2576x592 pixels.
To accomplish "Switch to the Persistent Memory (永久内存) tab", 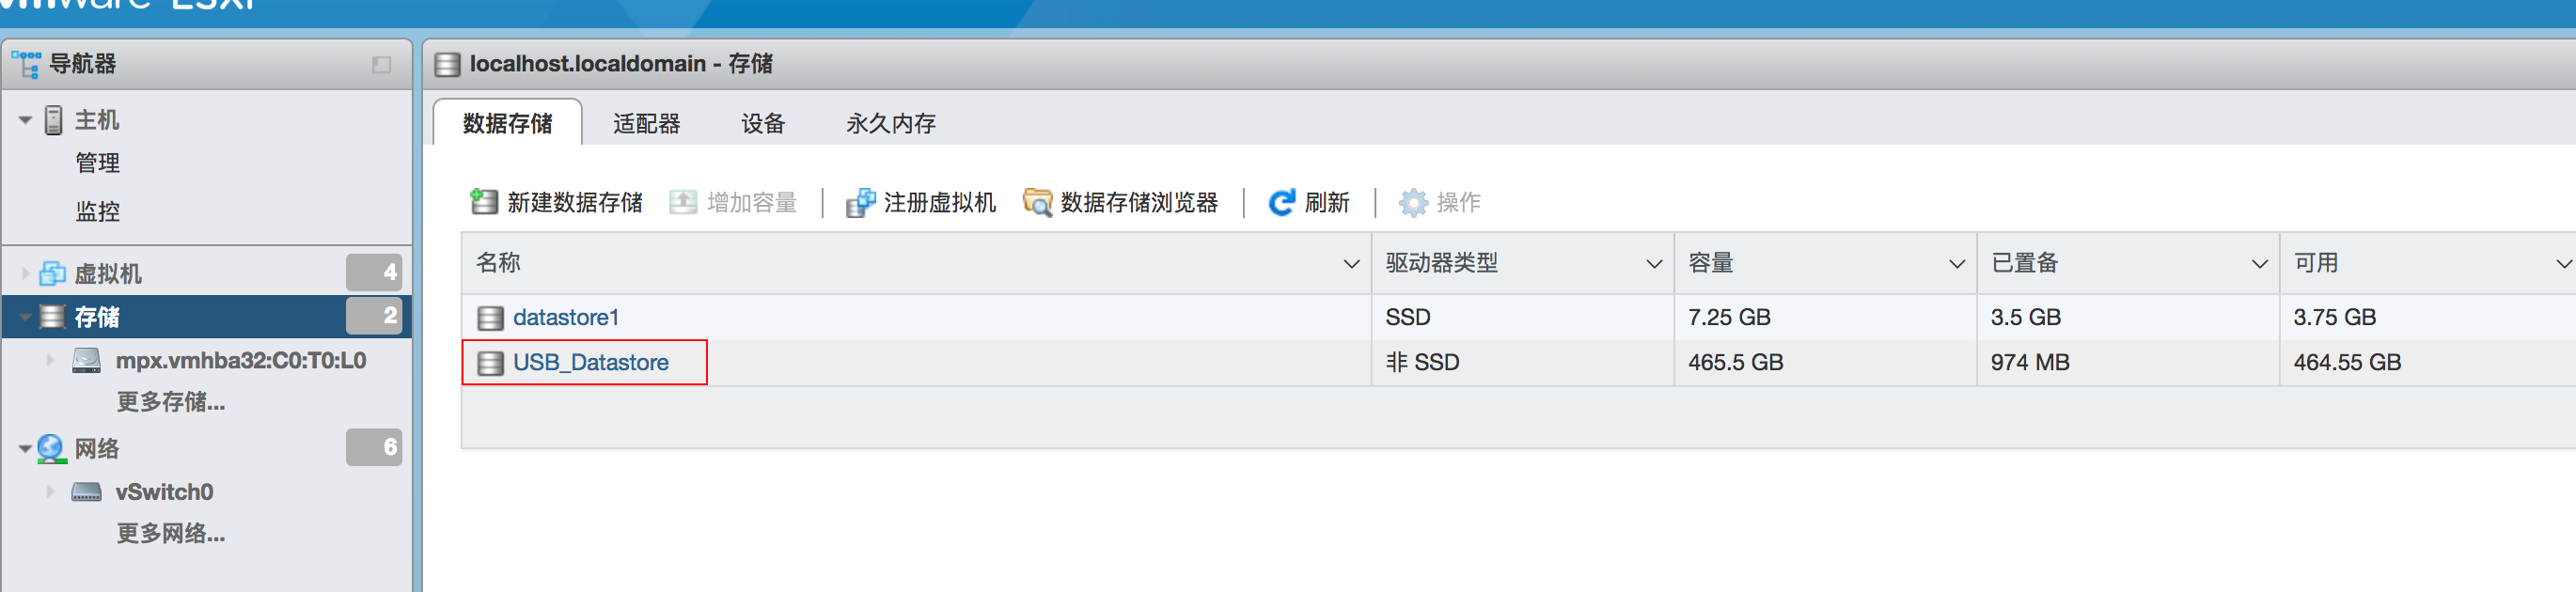I will point(890,123).
